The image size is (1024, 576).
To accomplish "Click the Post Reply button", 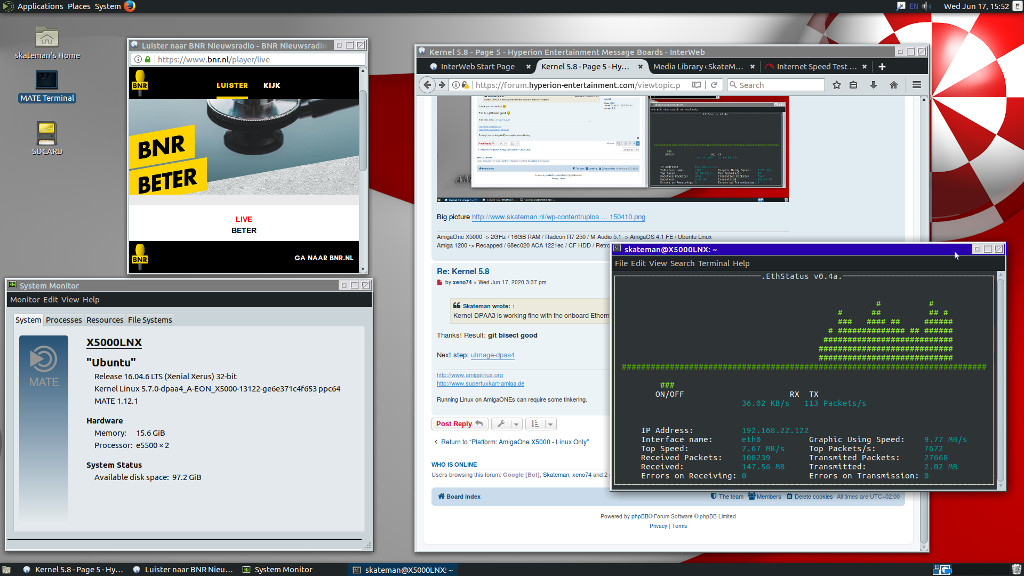I will 459,424.
